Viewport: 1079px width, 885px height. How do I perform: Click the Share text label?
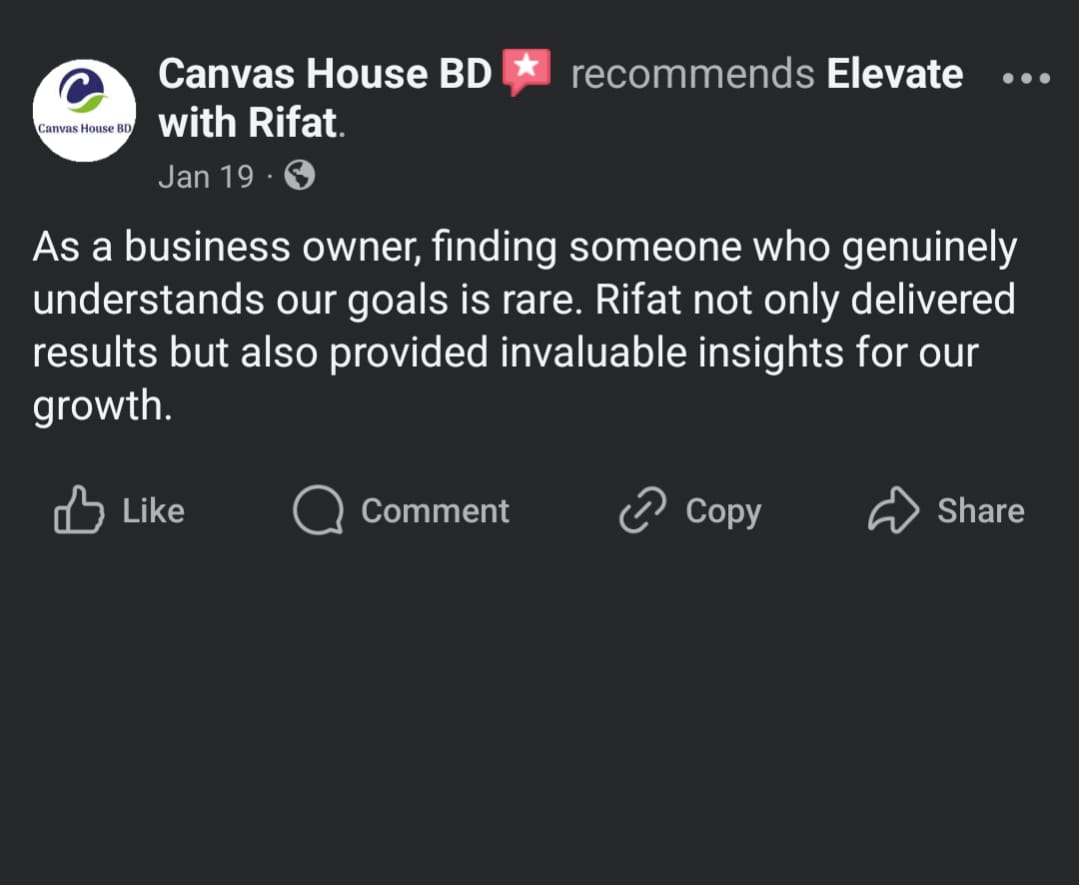click(x=981, y=511)
